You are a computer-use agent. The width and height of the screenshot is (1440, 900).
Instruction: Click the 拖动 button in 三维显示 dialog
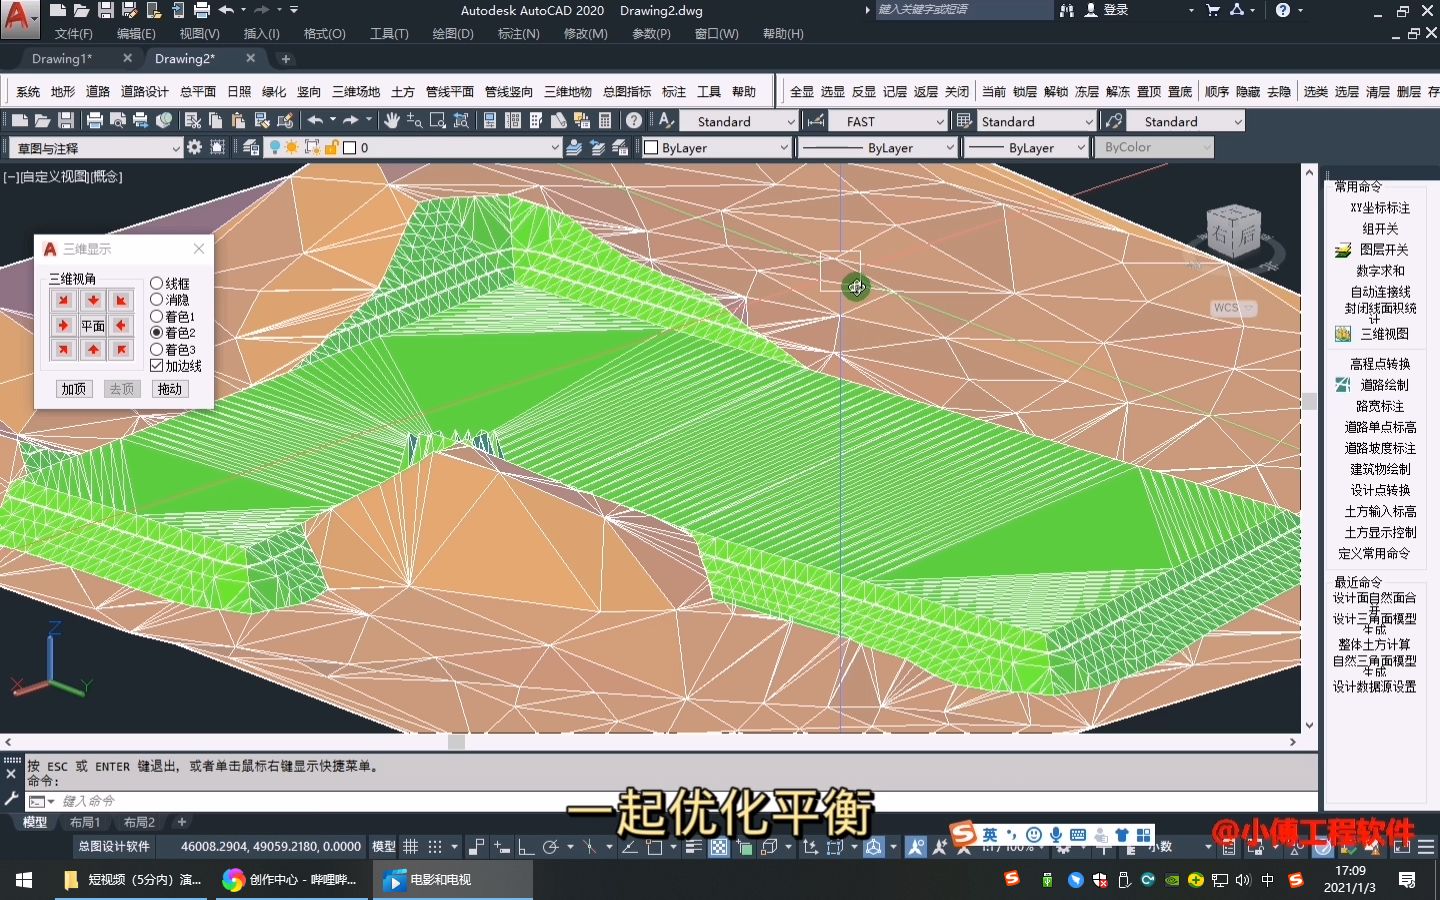click(x=169, y=388)
